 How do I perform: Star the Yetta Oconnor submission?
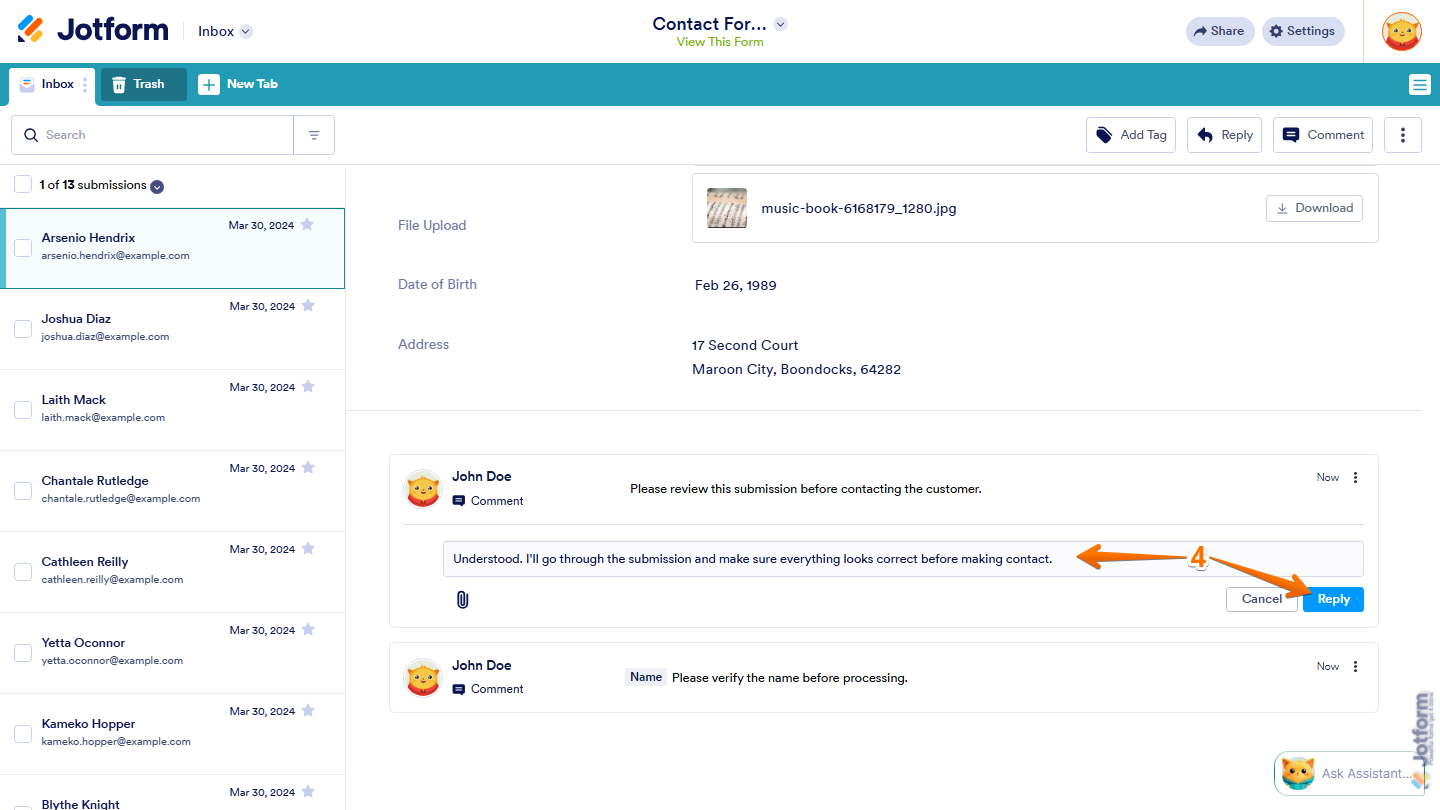[308, 630]
